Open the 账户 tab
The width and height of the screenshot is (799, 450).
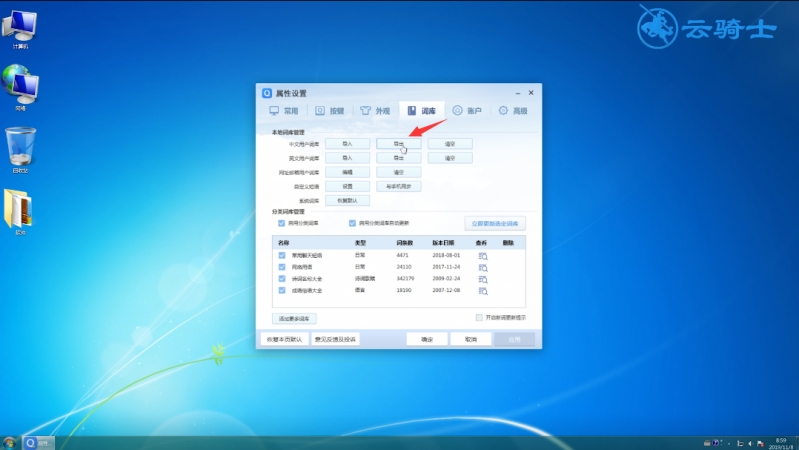point(467,111)
